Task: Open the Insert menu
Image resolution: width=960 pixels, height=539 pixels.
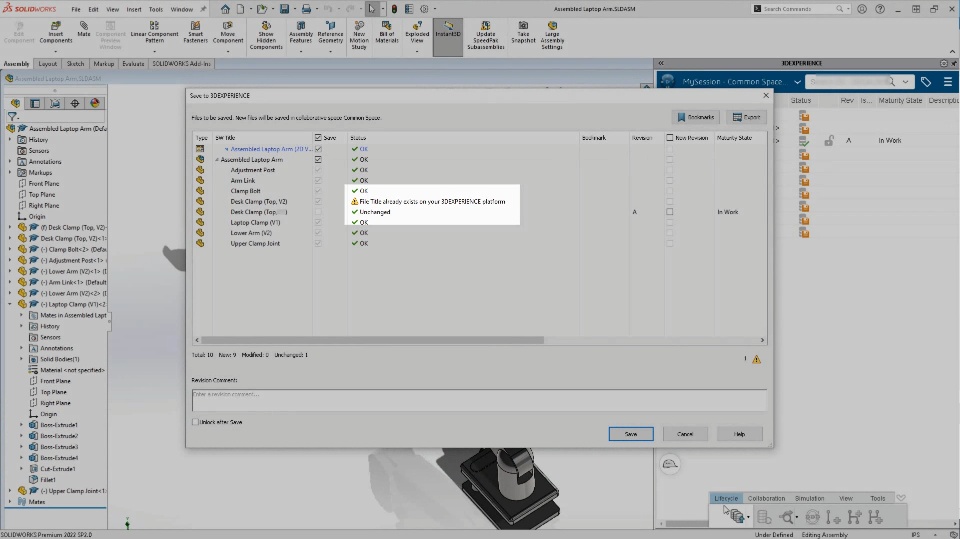Action: pyautogui.click(x=133, y=9)
